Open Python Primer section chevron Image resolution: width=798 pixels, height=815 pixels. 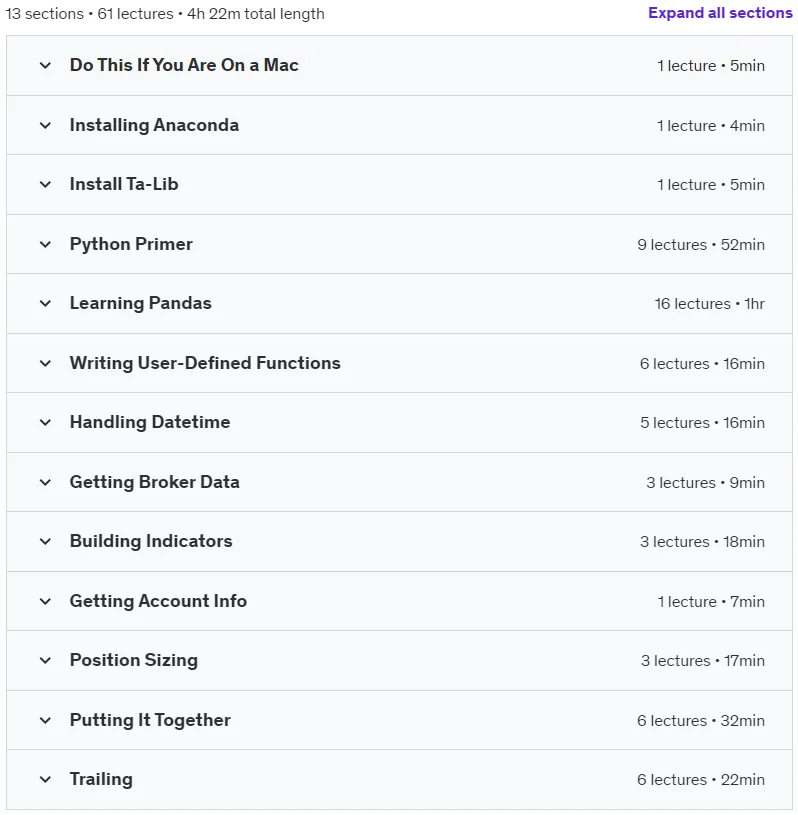click(45, 244)
